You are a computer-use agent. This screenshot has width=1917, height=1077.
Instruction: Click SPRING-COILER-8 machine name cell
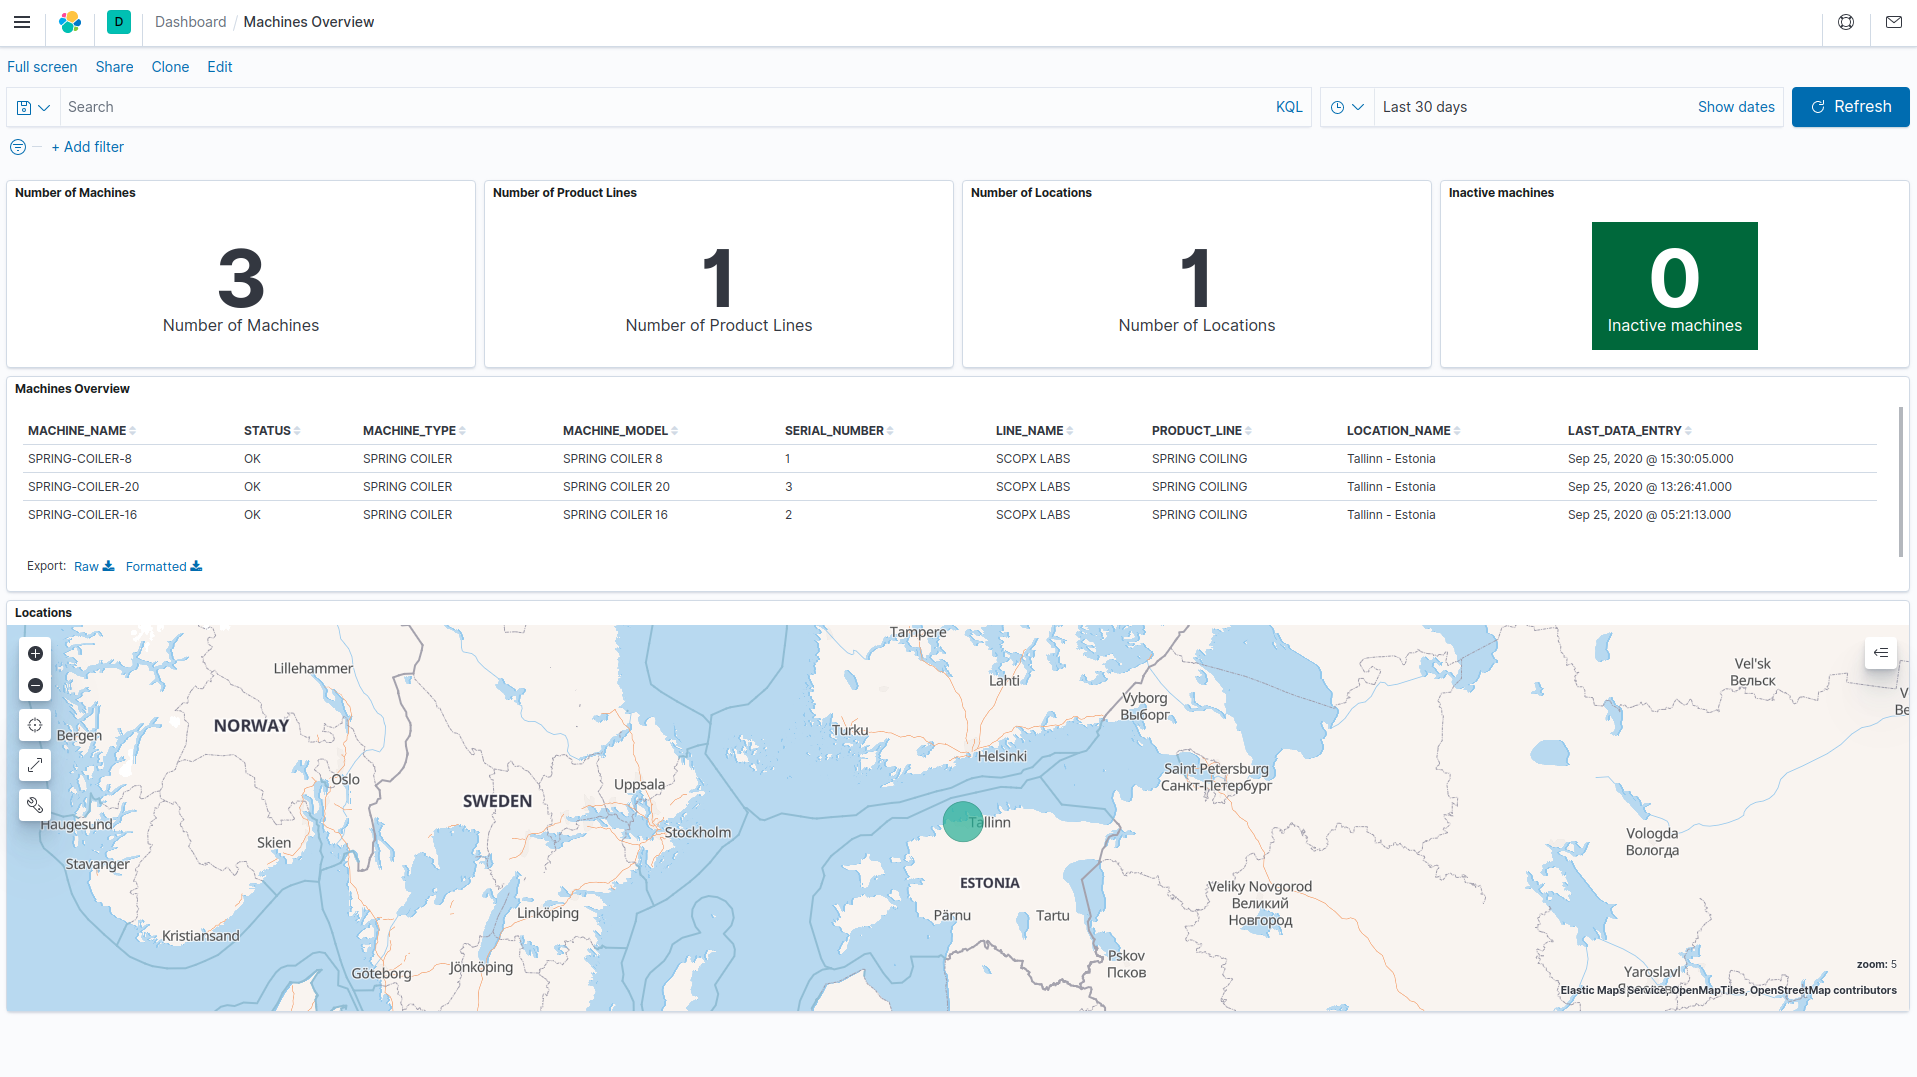(80, 459)
